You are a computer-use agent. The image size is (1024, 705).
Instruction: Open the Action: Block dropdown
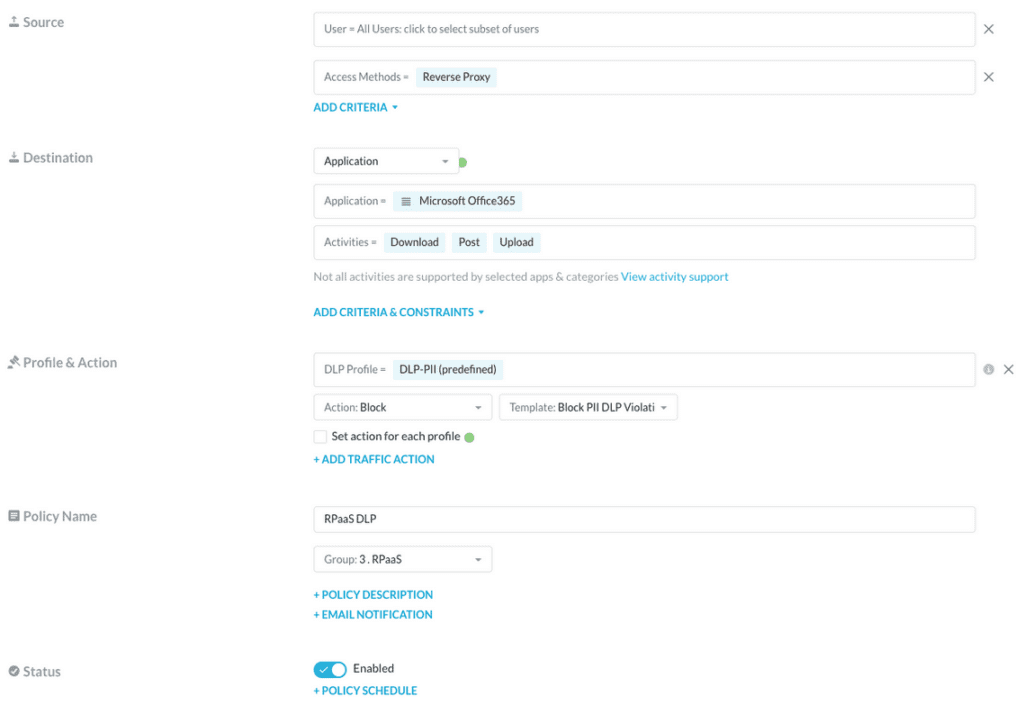(x=403, y=407)
